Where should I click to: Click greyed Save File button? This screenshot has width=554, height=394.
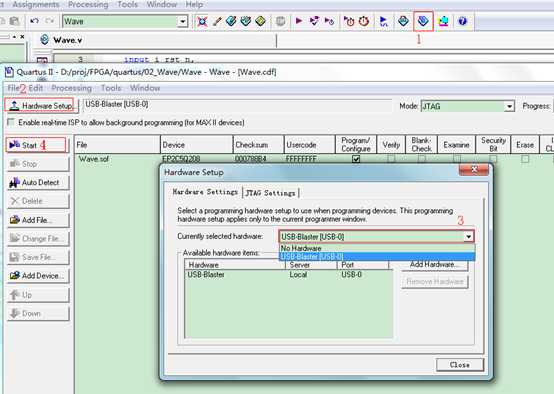pyautogui.click(x=38, y=257)
